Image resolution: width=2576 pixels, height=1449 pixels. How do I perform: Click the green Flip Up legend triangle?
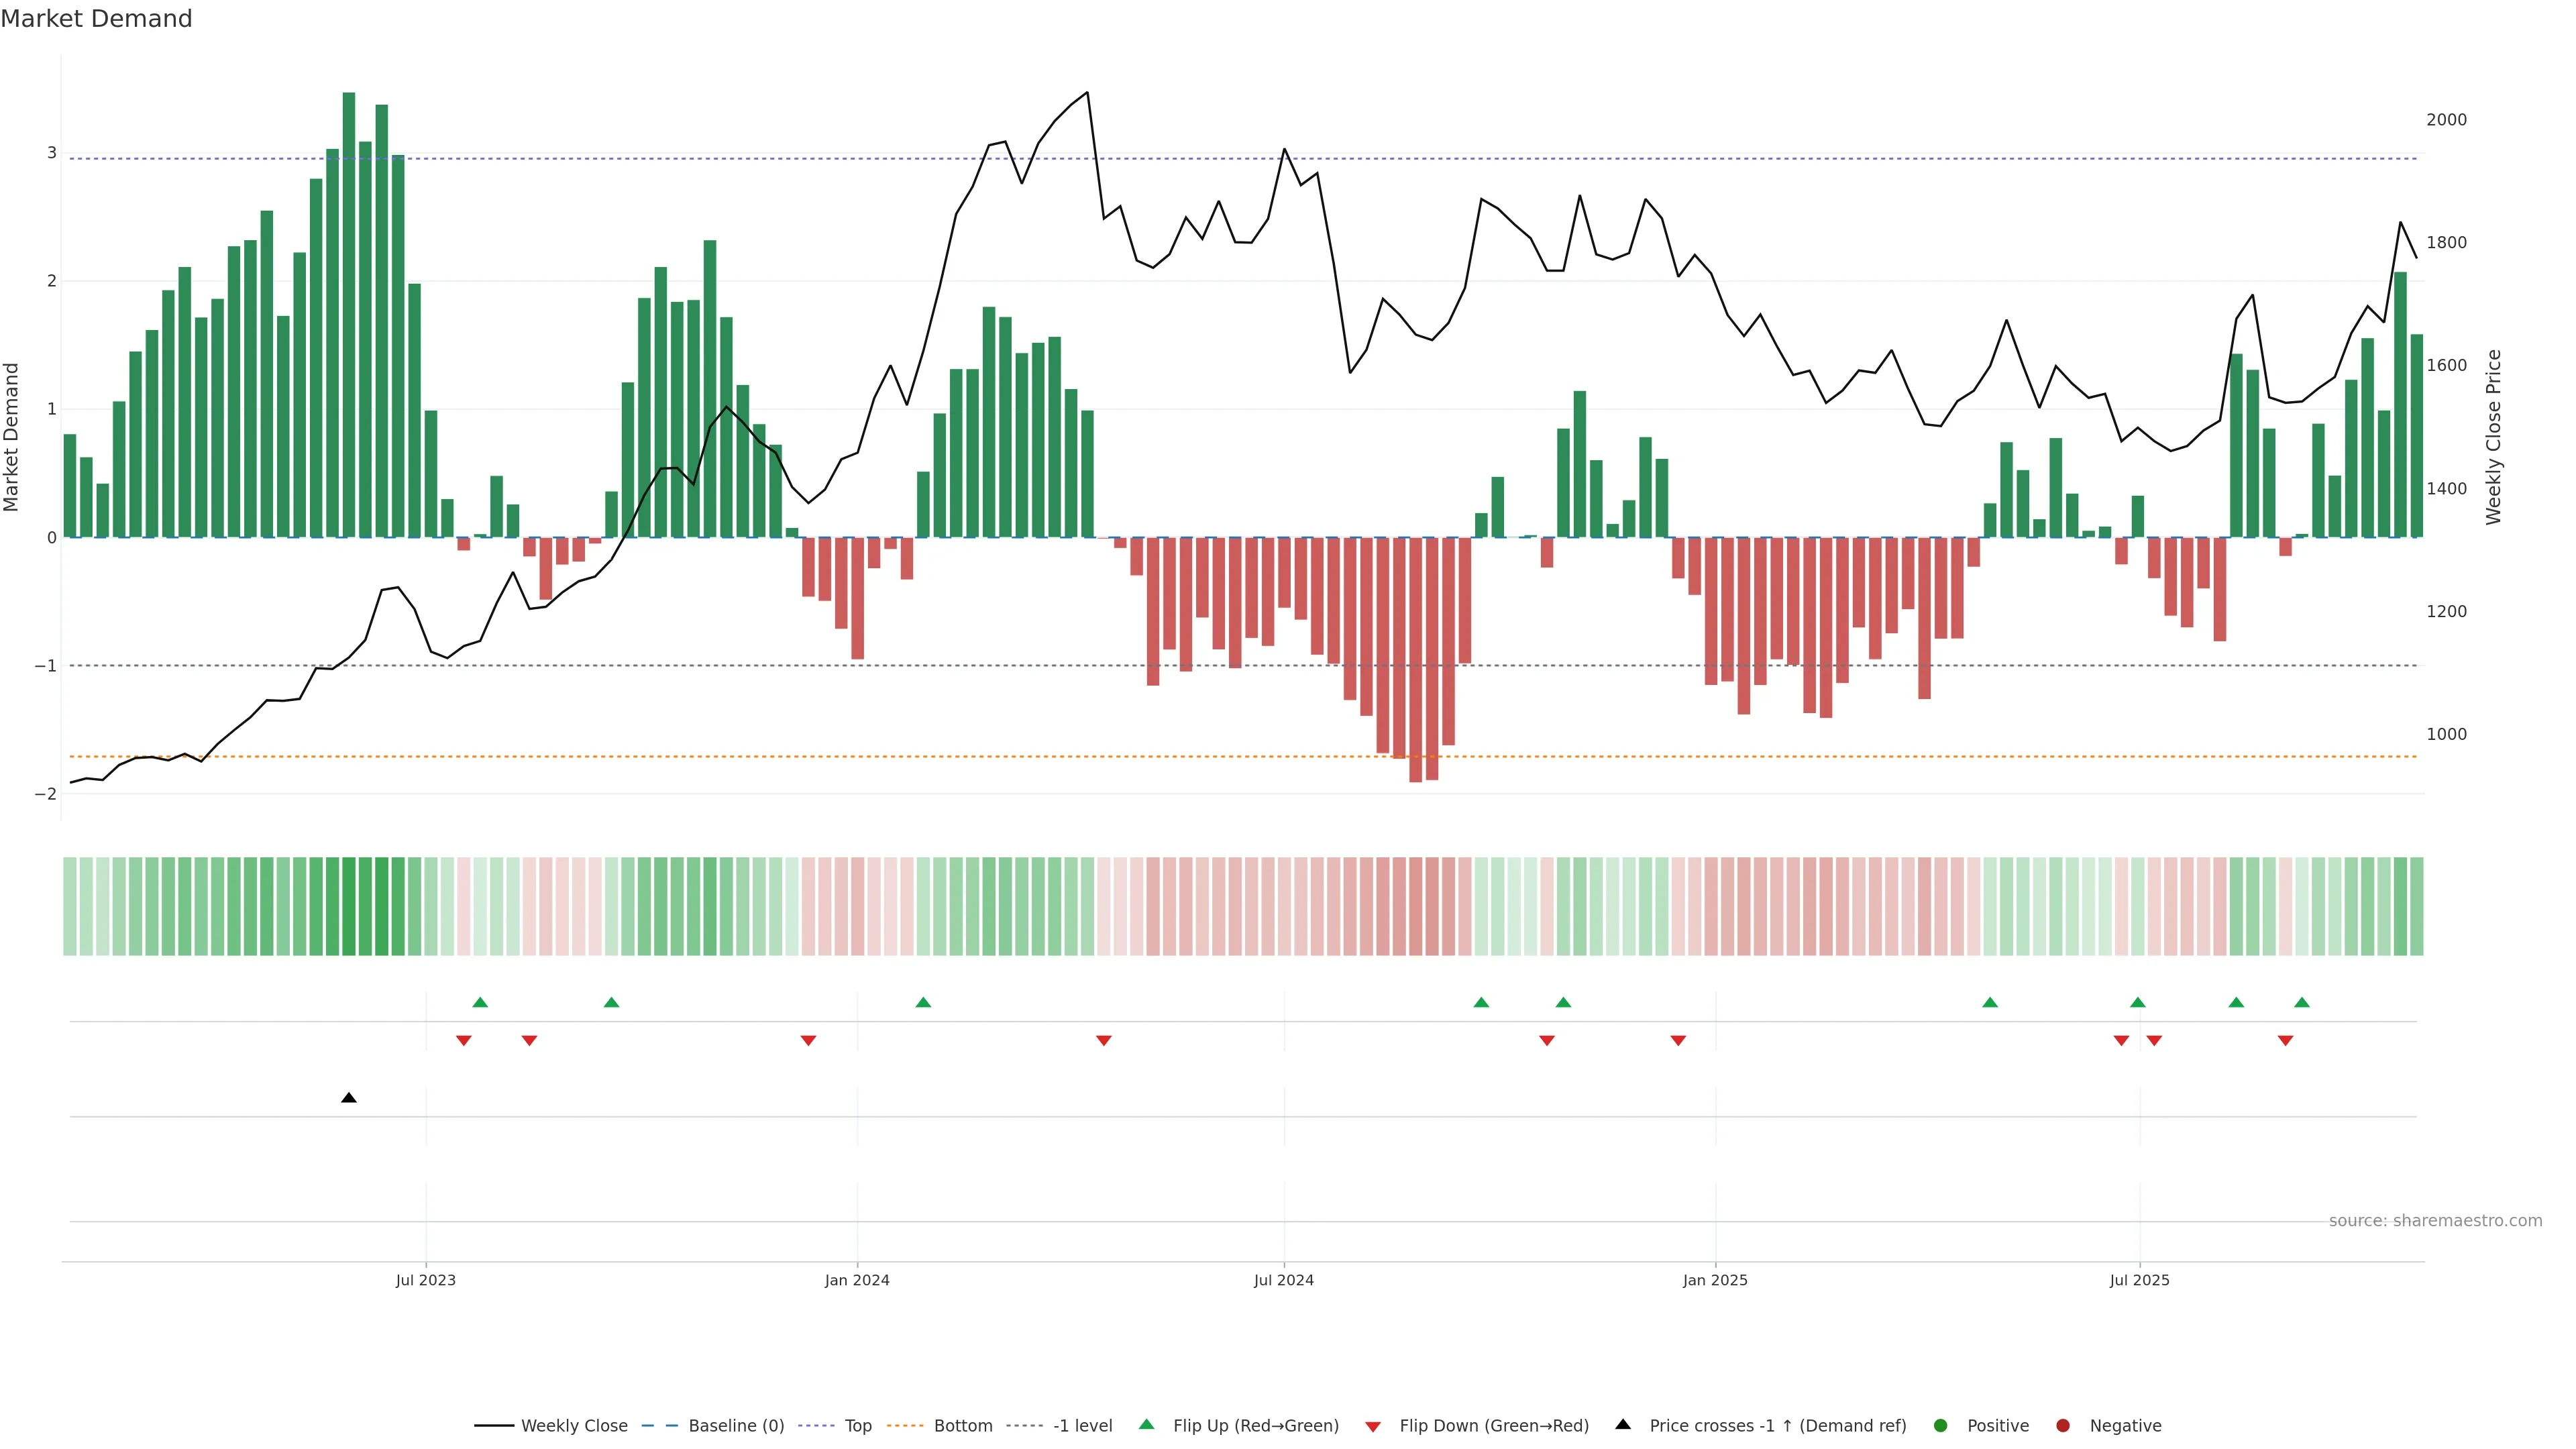pos(1146,1424)
